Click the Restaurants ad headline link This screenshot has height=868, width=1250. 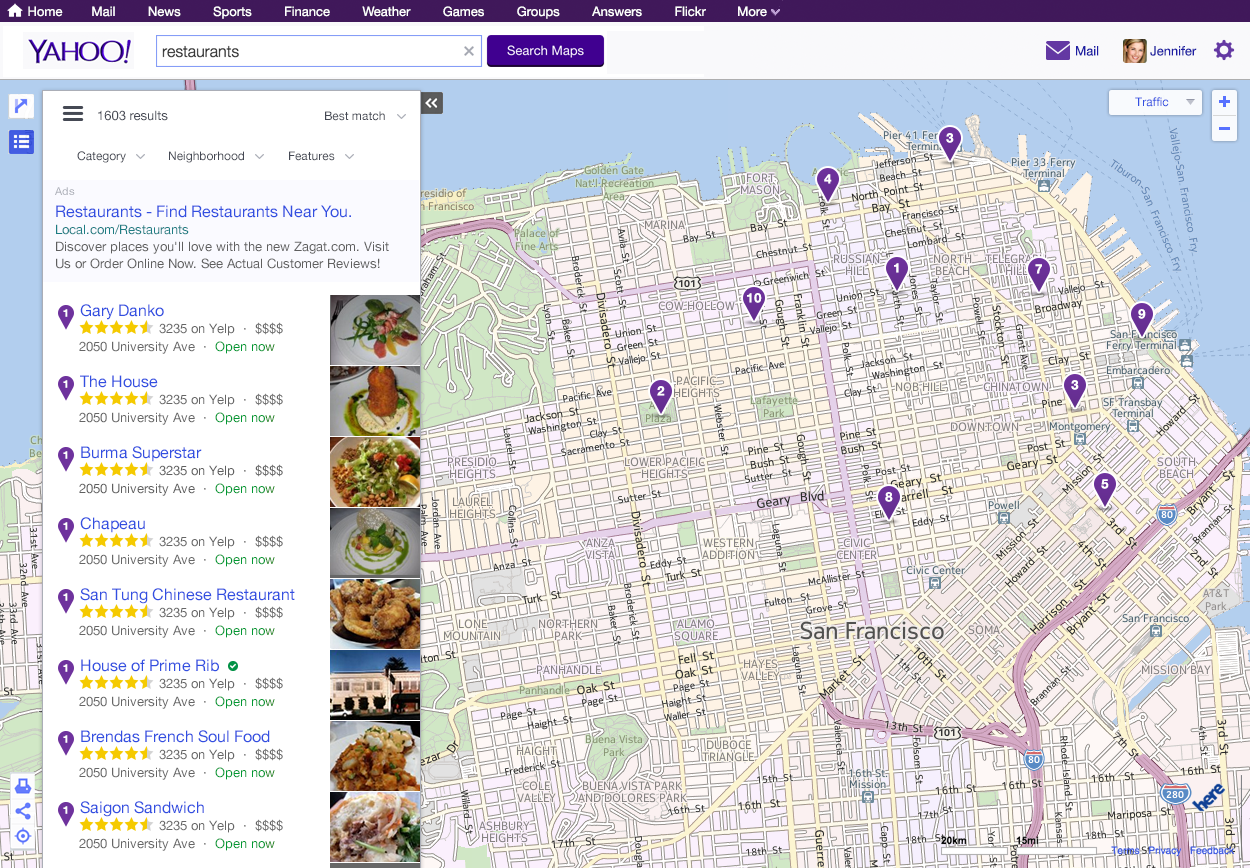point(203,212)
